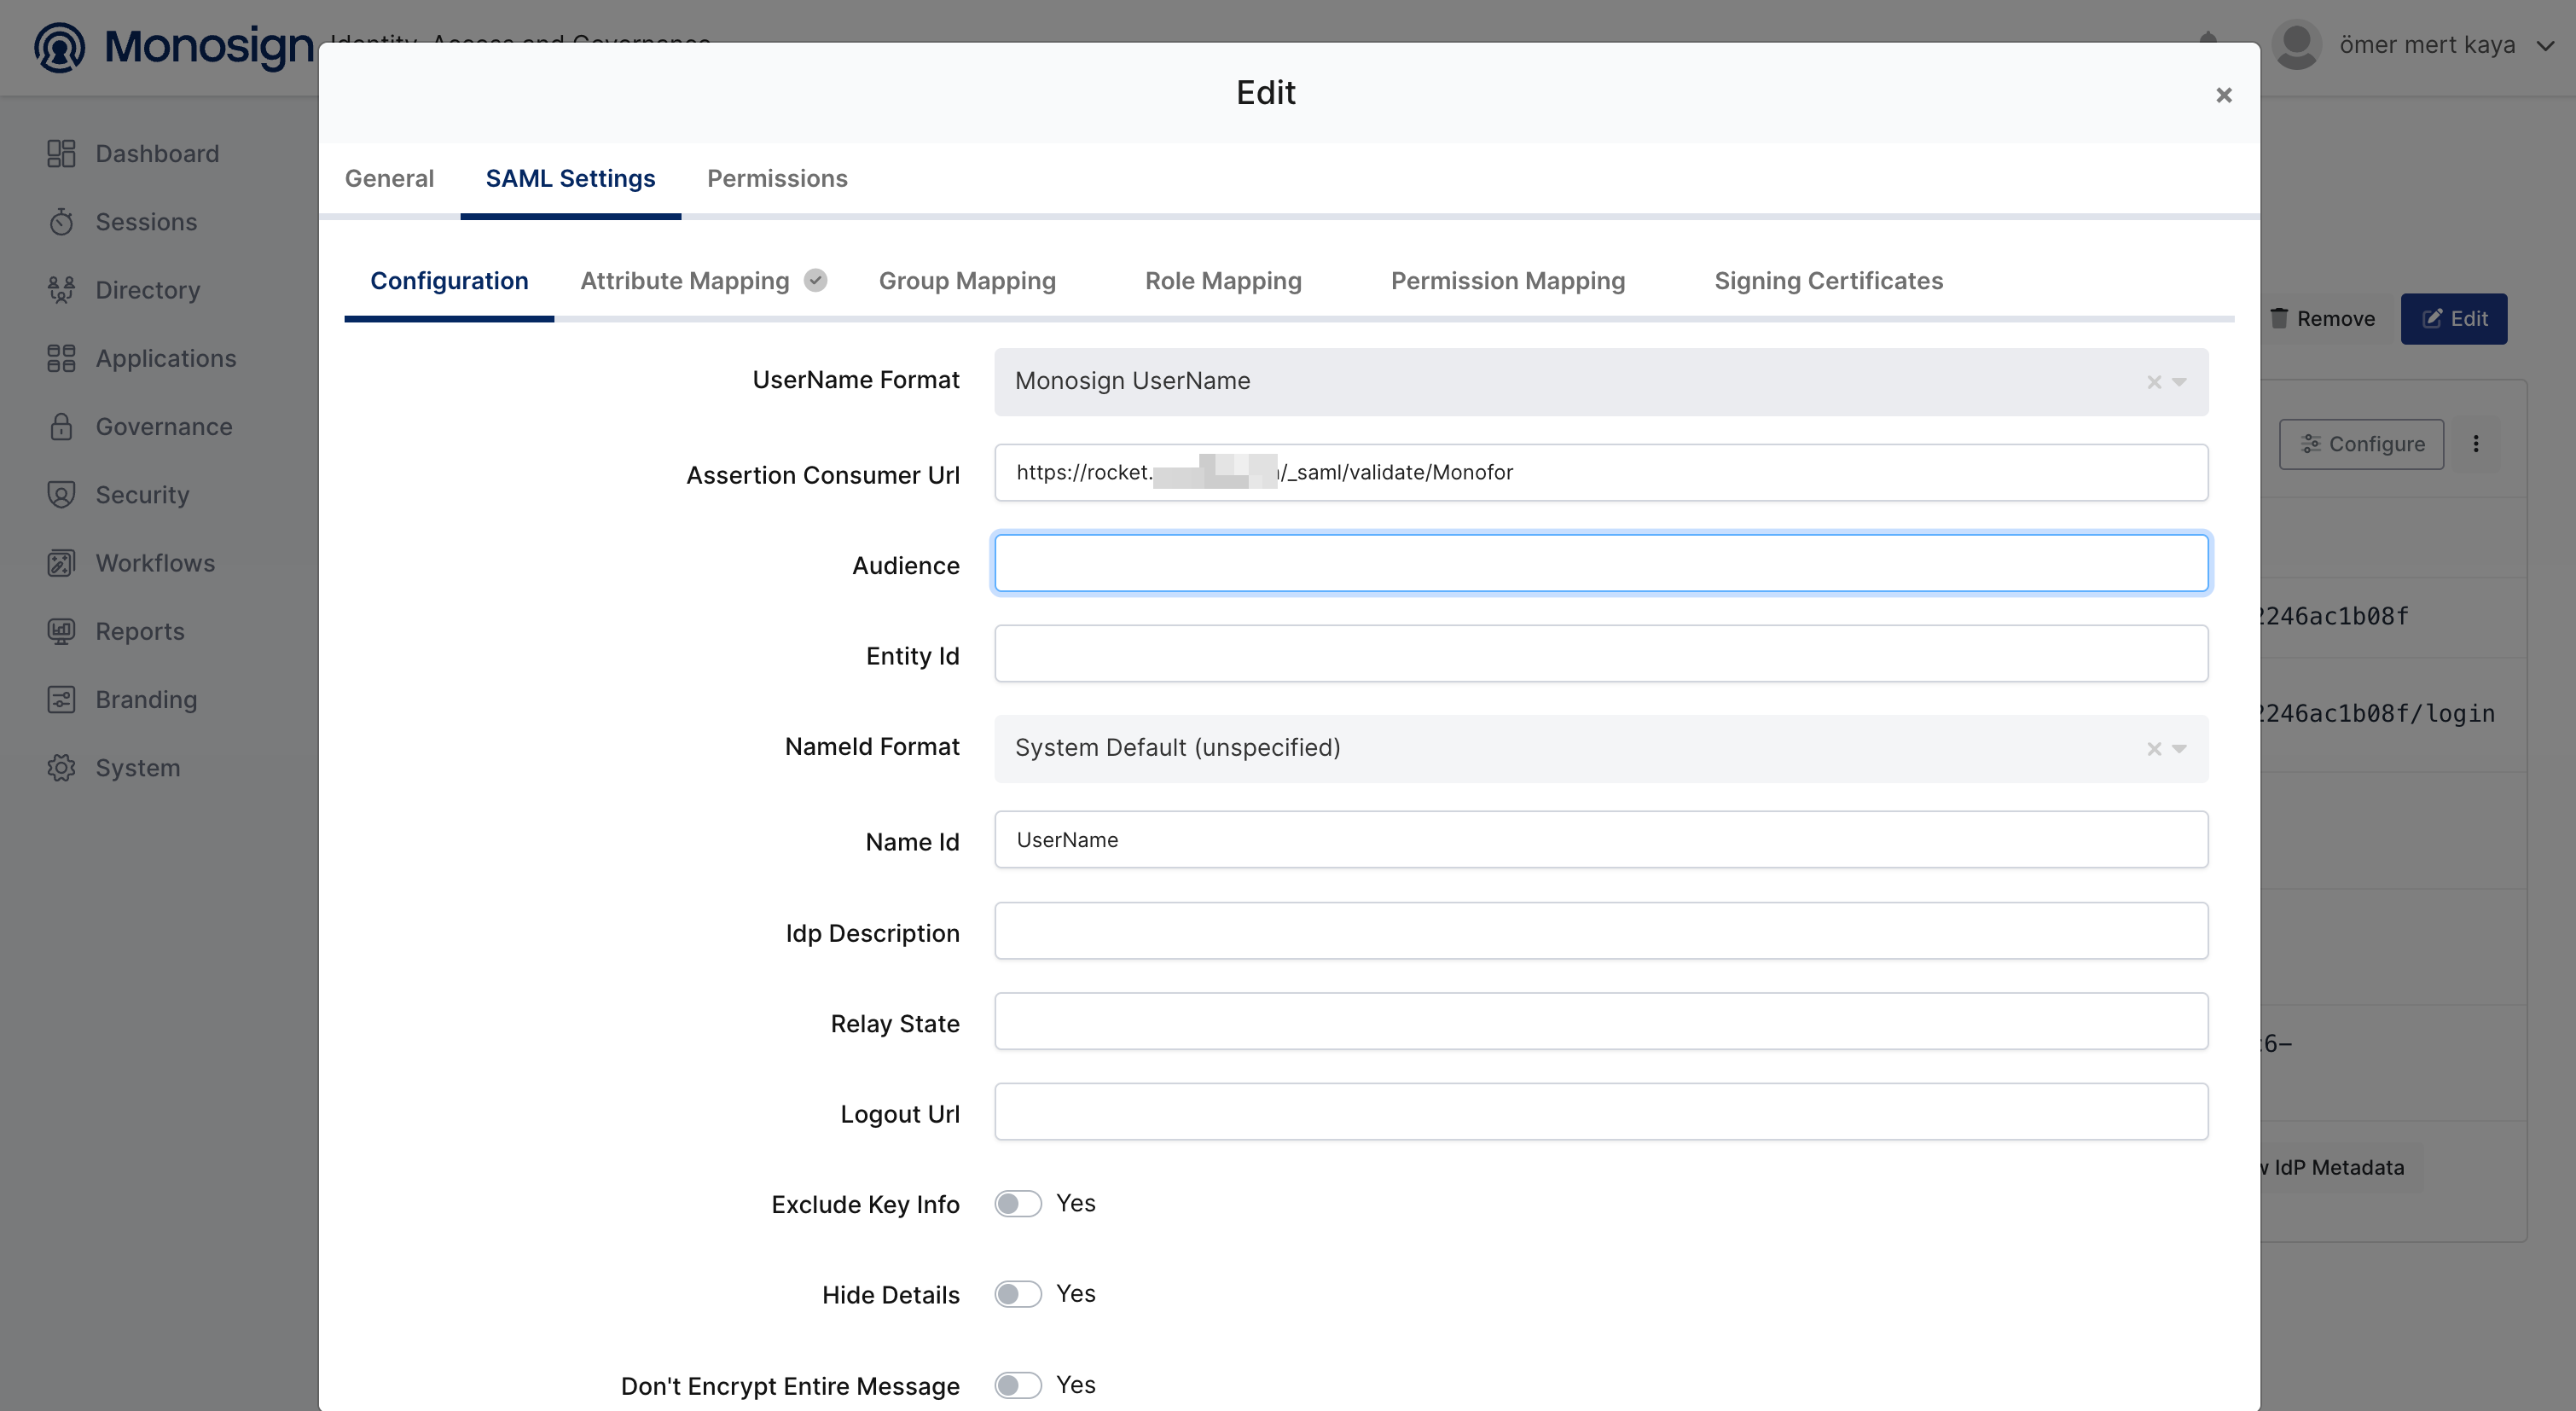Click into the Audience input field

(x=1601, y=563)
